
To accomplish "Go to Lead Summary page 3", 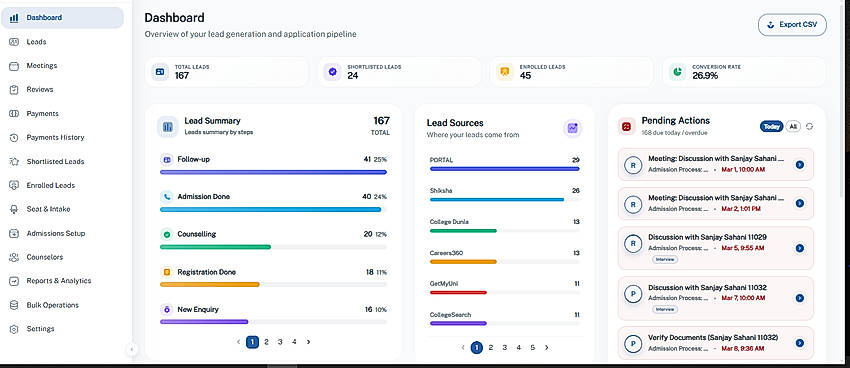I will (x=280, y=342).
